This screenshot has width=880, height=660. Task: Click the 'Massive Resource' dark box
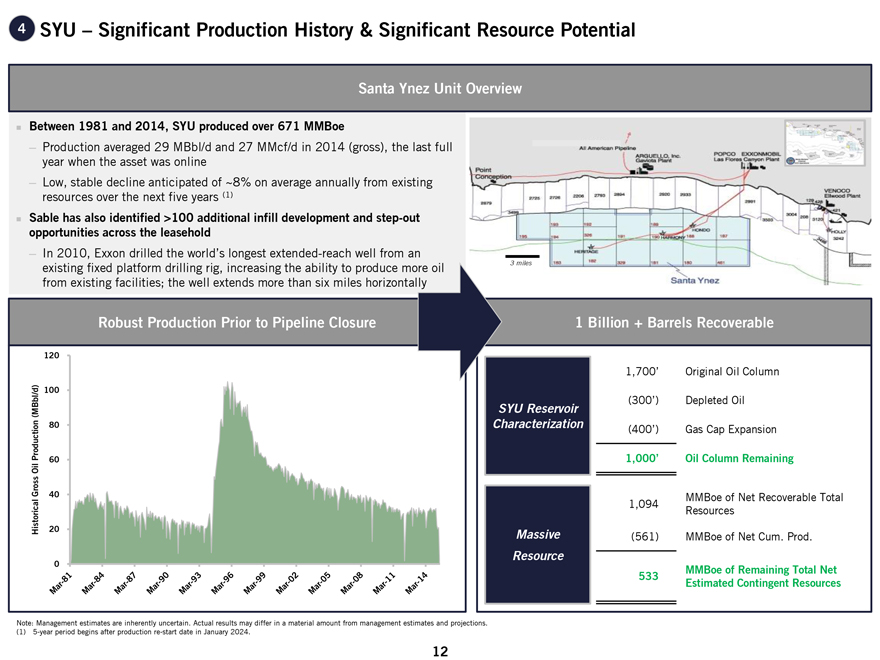point(538,544)
